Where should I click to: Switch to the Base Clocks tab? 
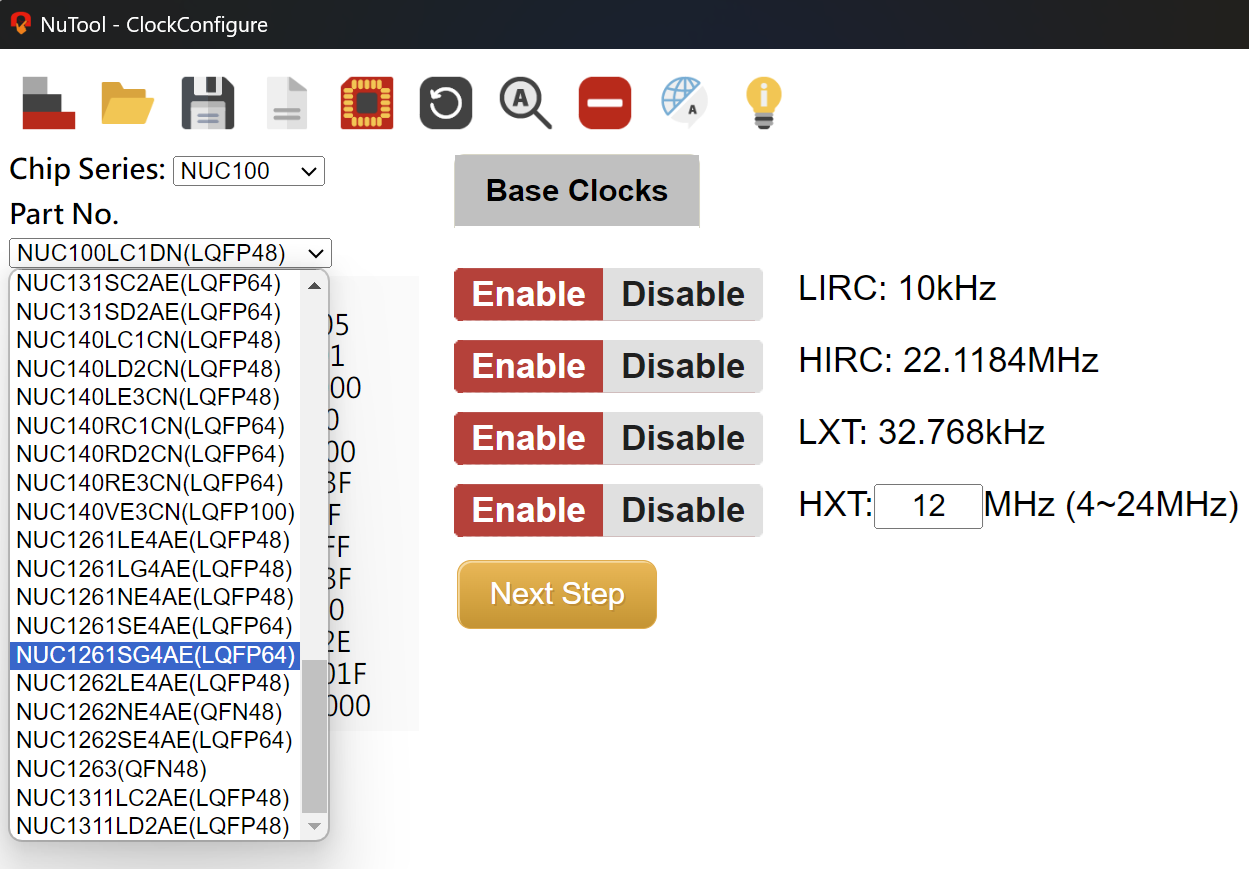[x=577, y=191]
